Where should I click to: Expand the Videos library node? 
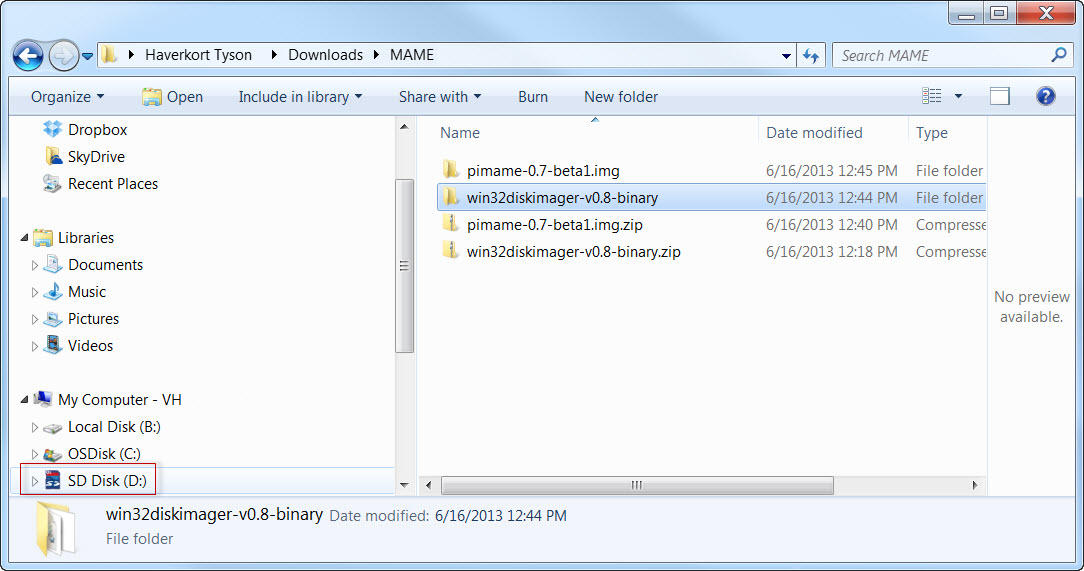click(35, 346)
